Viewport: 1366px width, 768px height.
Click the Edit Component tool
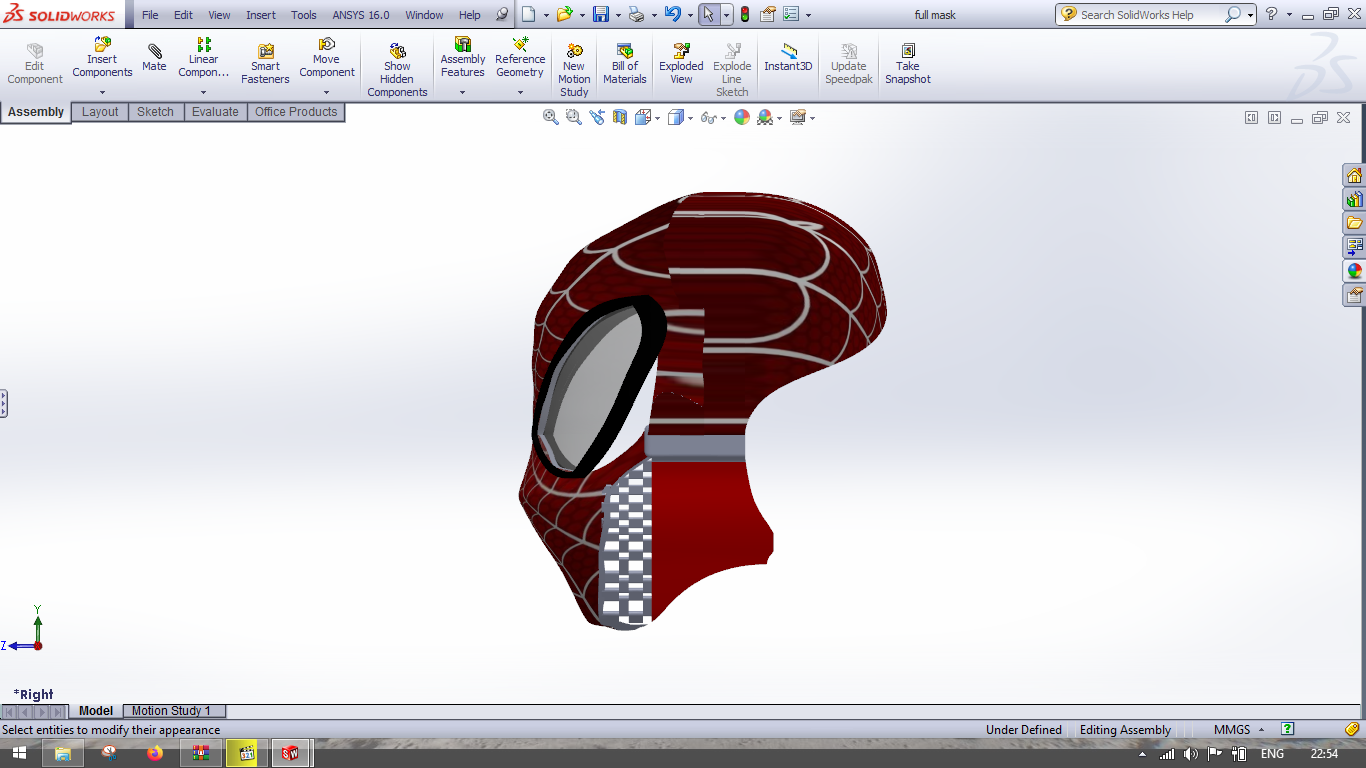[x=35, y=64]
